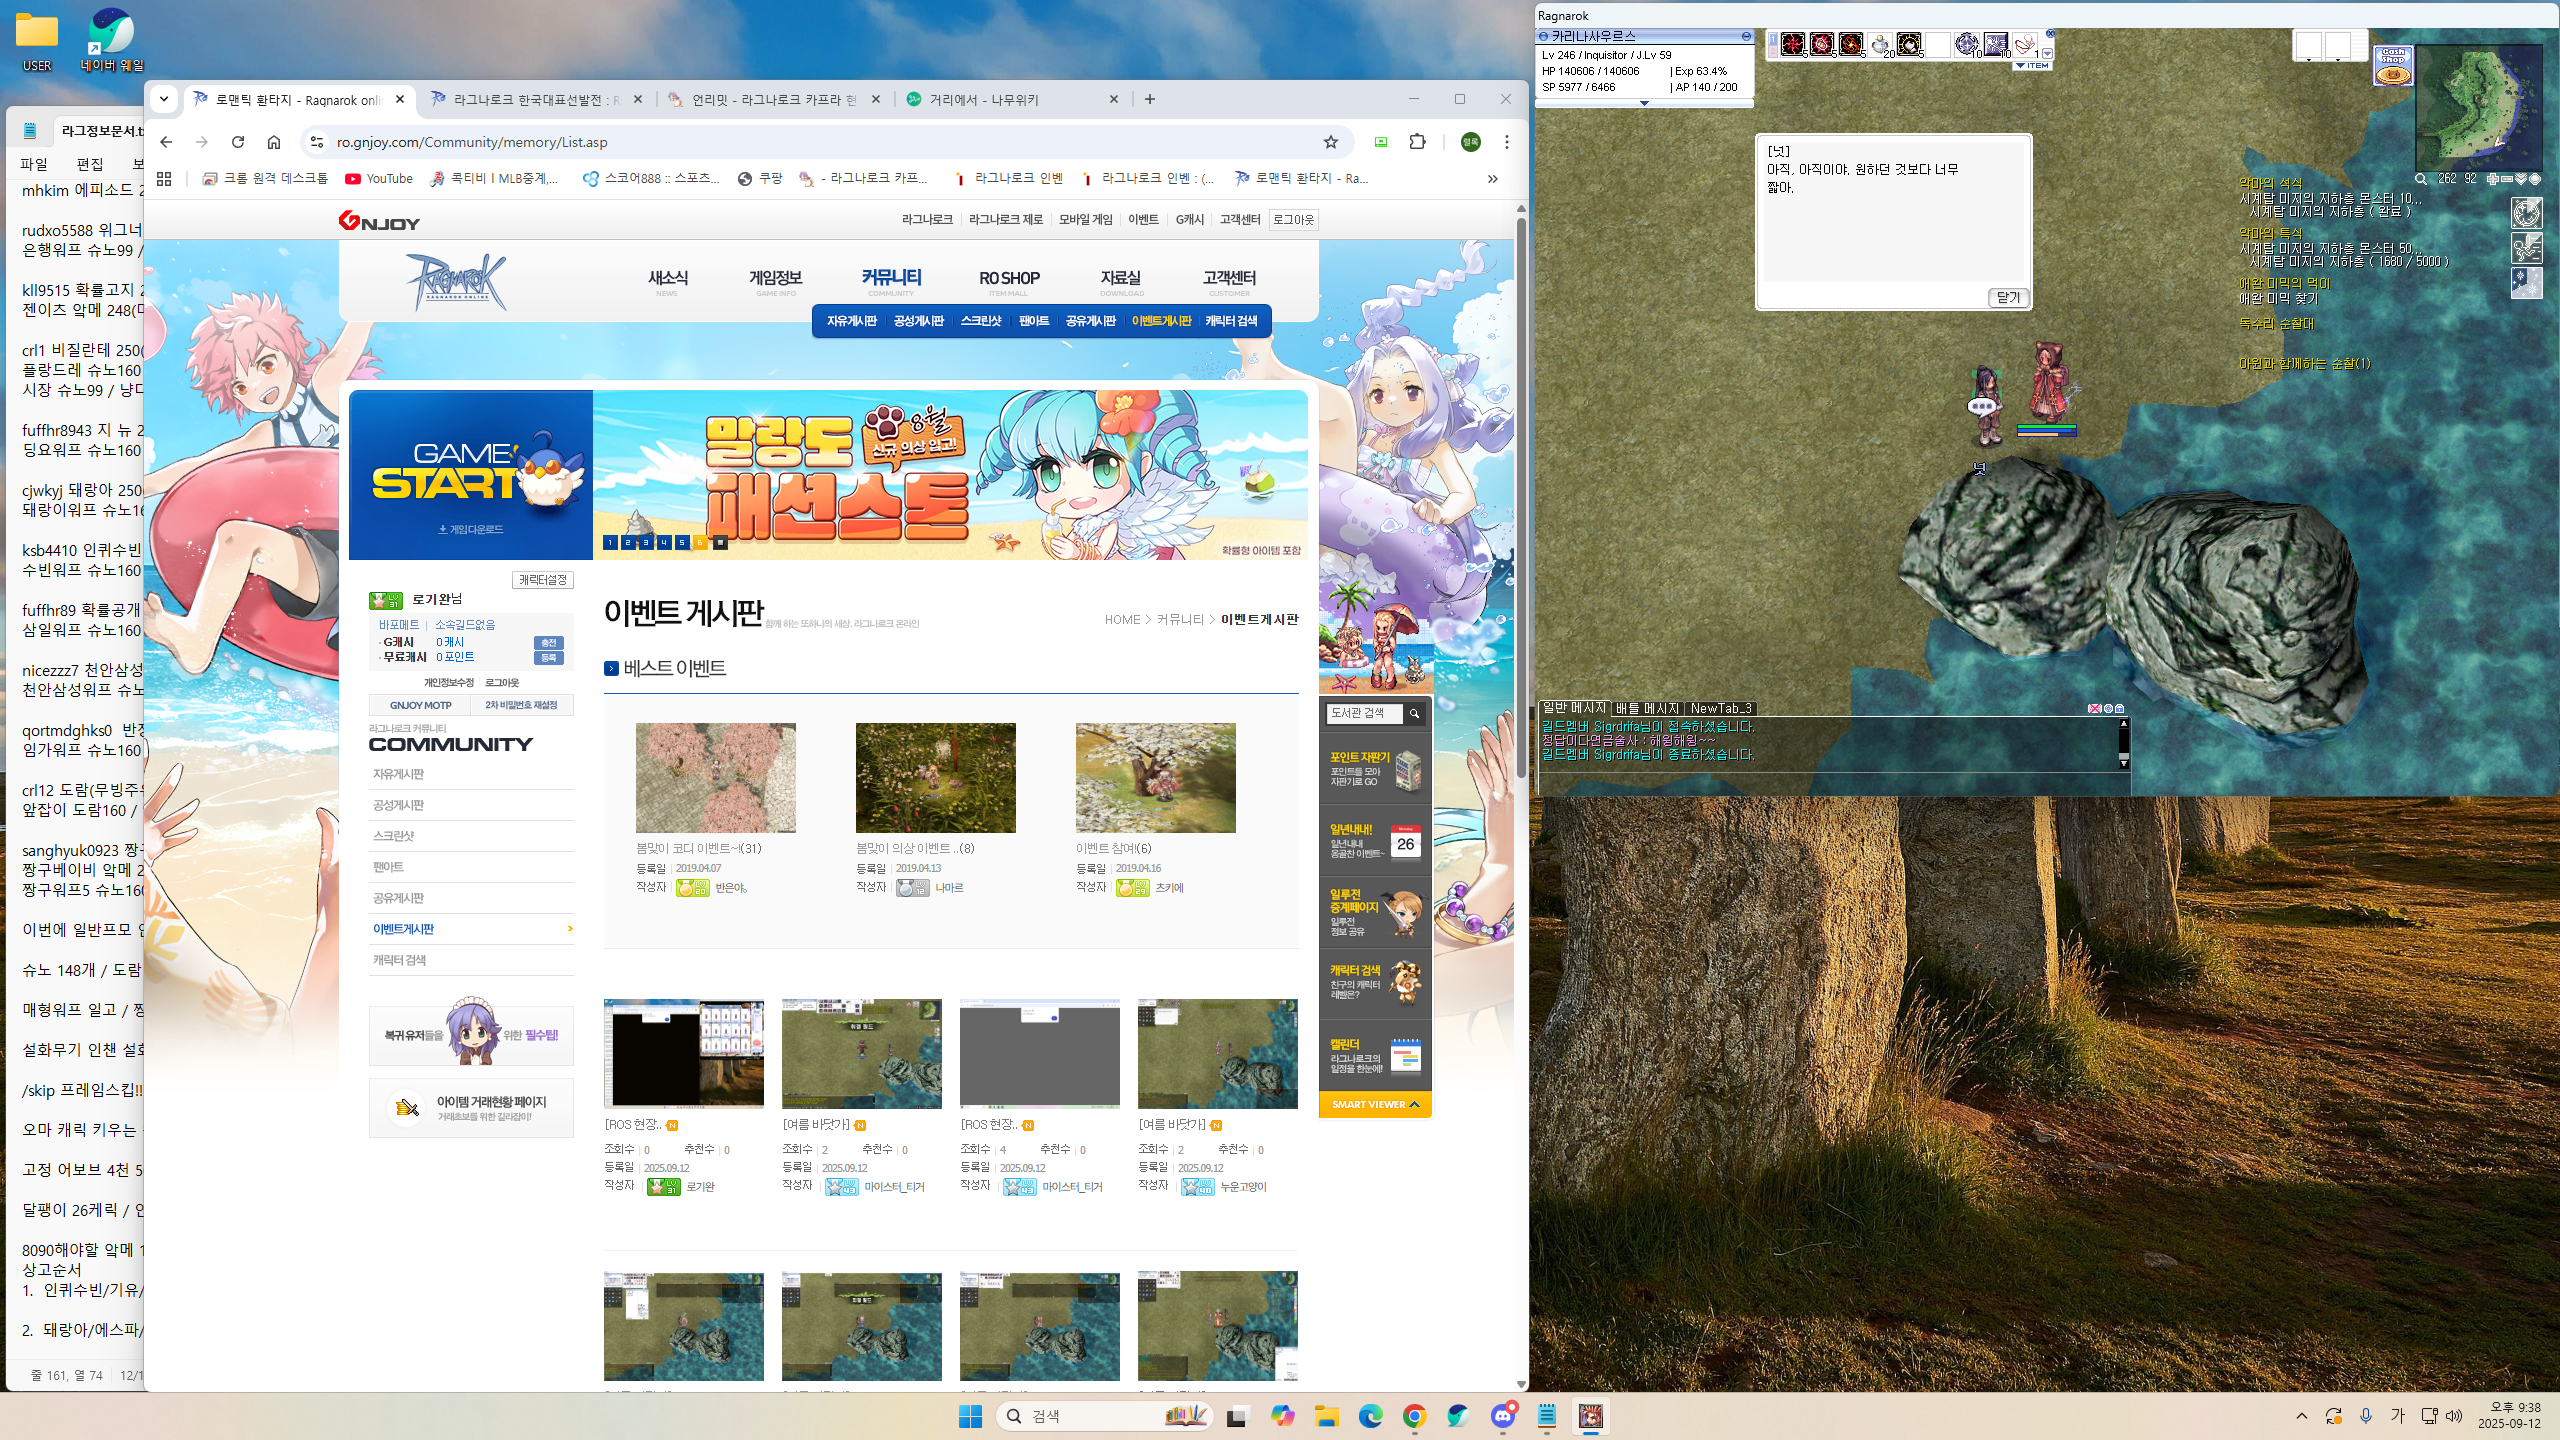The image size is (2560, 1440).
Task: Open the Cash Shop icon in Ragnarok
Action: tap(2392, 65)
